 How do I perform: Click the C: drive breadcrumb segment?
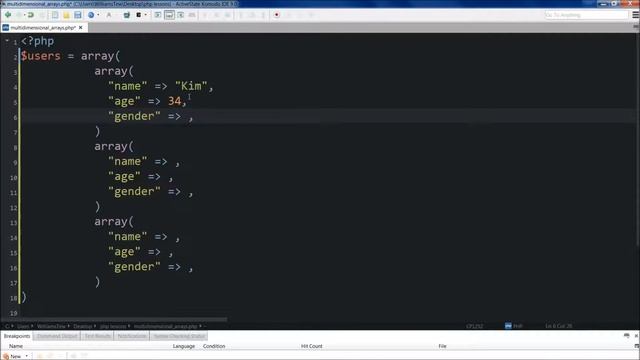point(8,326)
